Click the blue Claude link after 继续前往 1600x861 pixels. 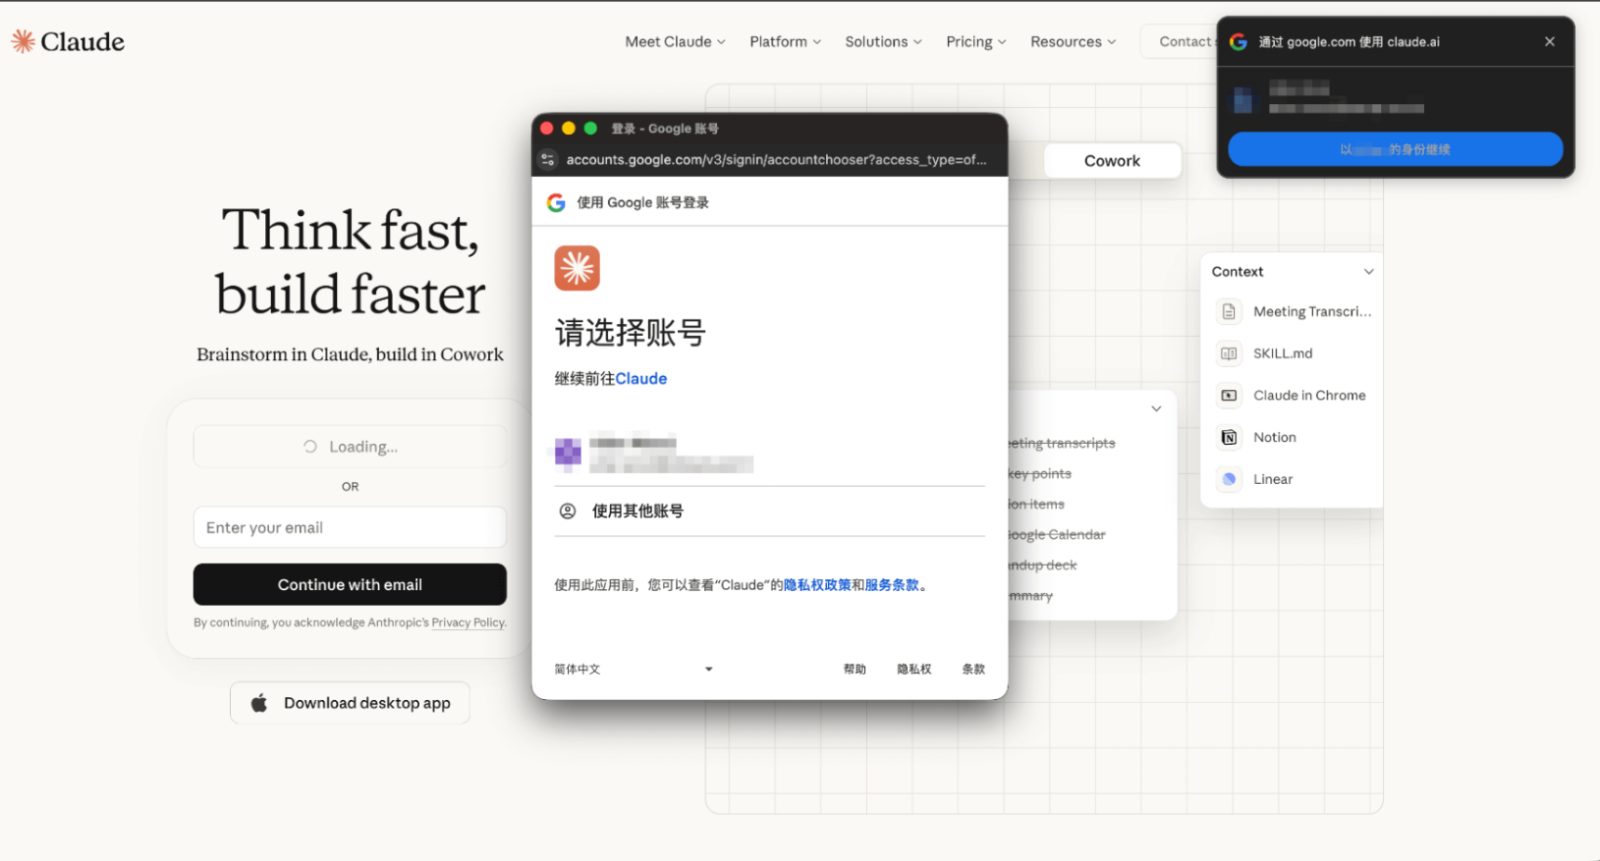641,379
